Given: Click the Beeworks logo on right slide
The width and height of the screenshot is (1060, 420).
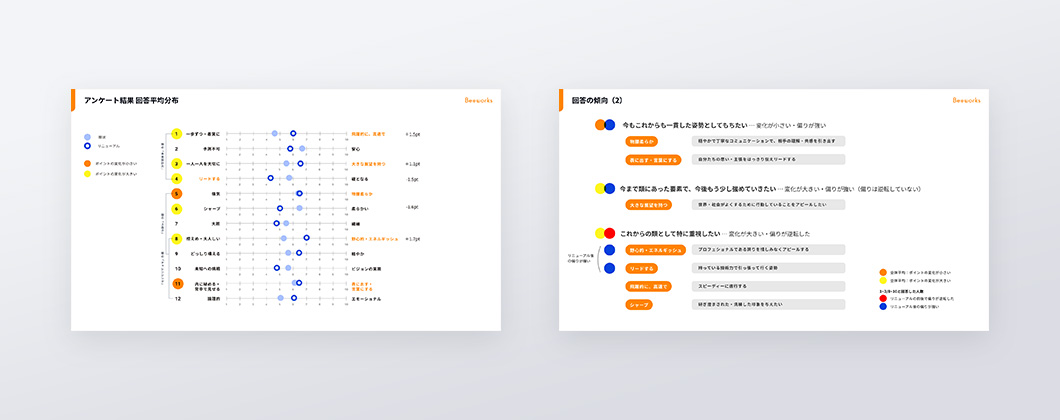Looking at the screenshot, I should (x=966, y=100).
